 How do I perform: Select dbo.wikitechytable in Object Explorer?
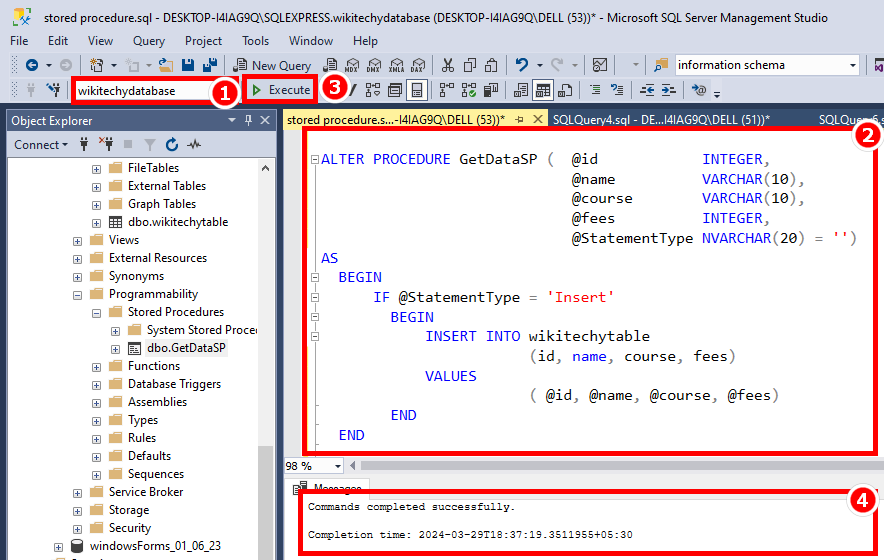[177, 222]
